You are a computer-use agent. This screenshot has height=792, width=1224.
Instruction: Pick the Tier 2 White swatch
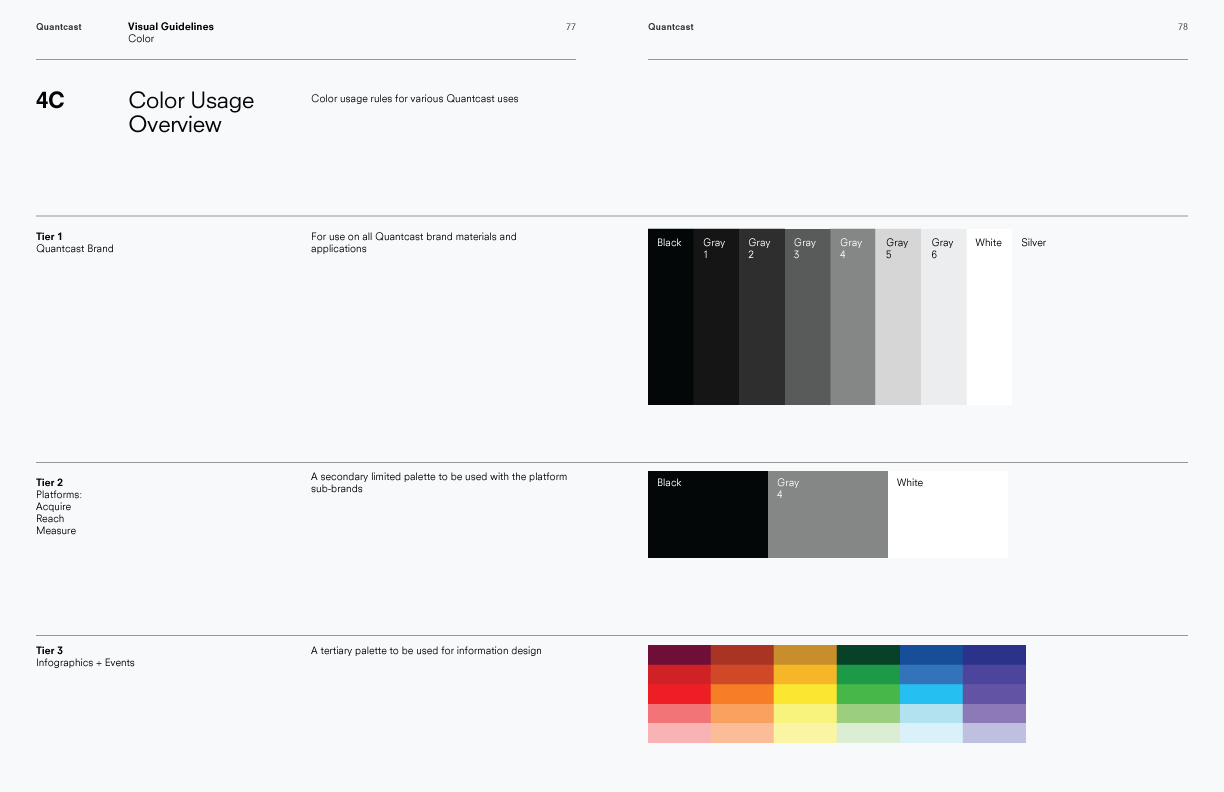(x=948, y=514)
